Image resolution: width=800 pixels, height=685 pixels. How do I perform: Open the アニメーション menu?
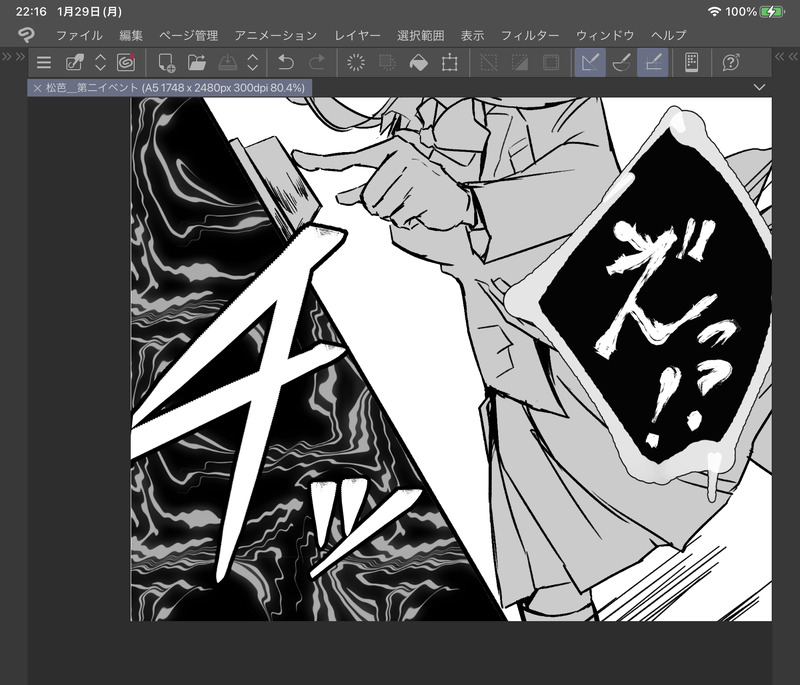[276, 35]
